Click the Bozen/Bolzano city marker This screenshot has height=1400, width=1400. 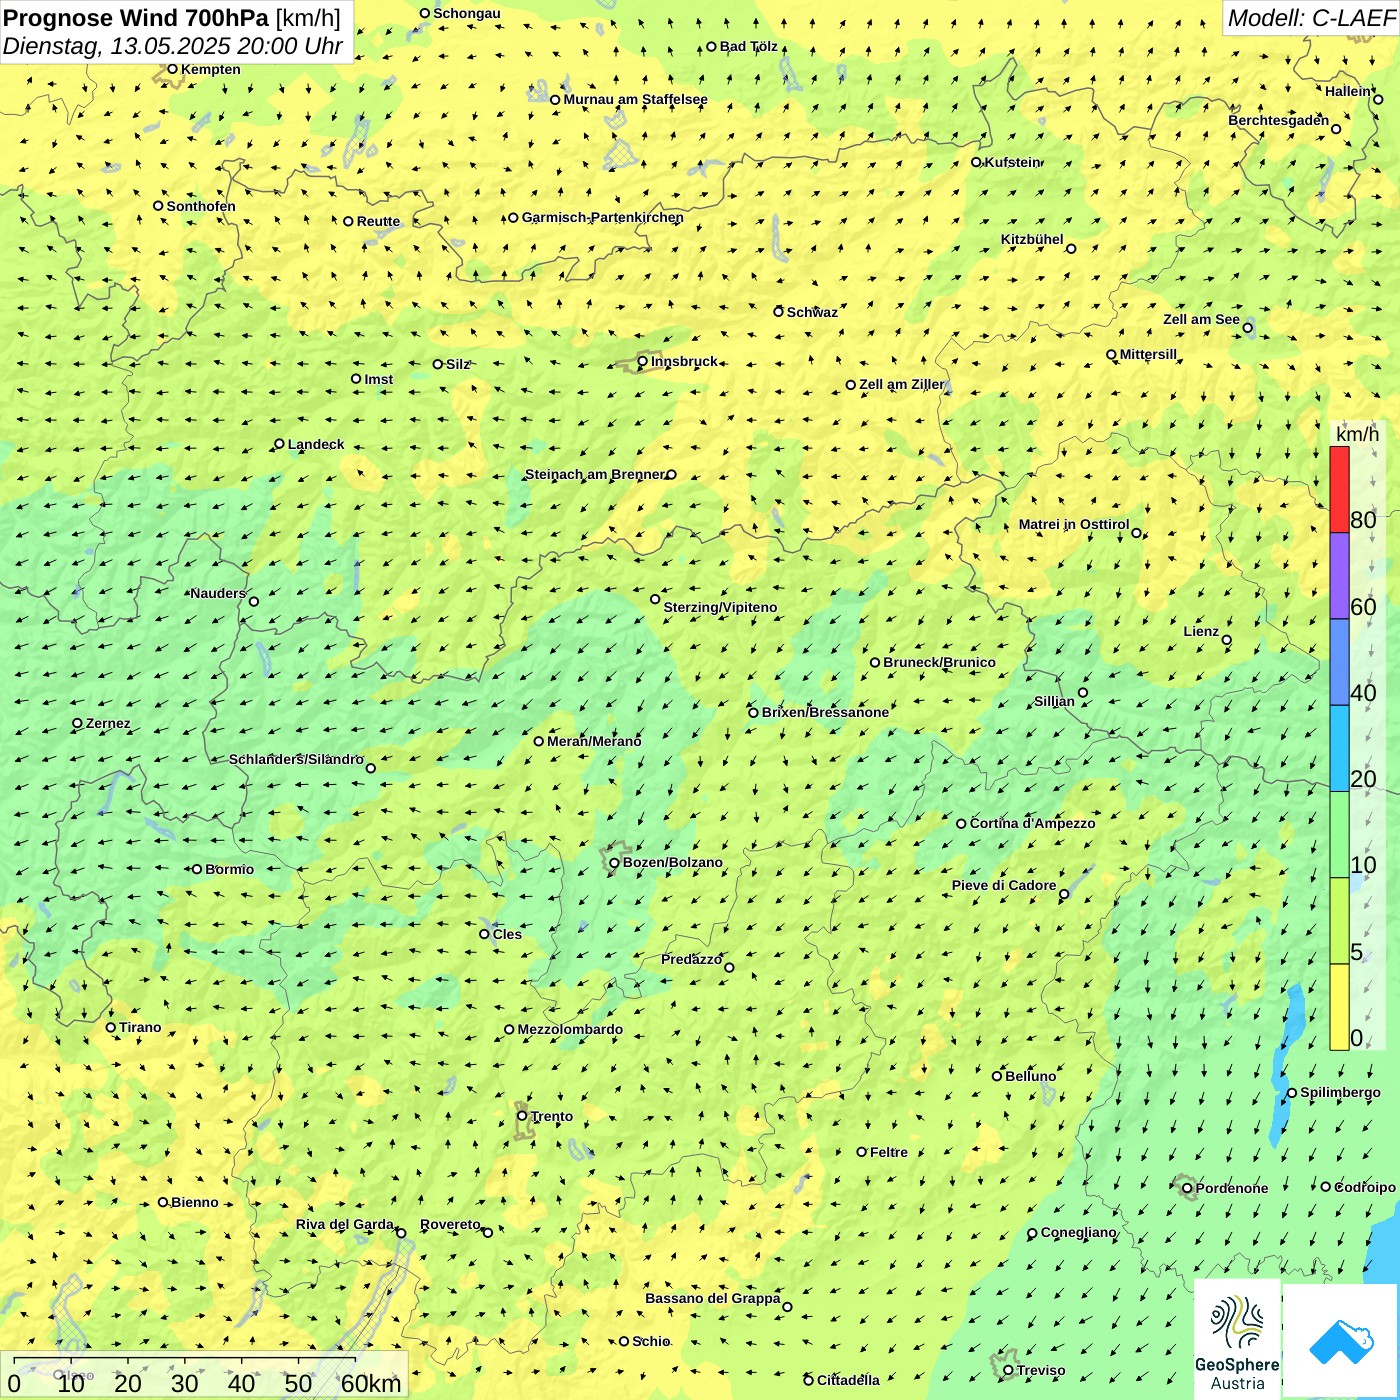coord(614,863)
